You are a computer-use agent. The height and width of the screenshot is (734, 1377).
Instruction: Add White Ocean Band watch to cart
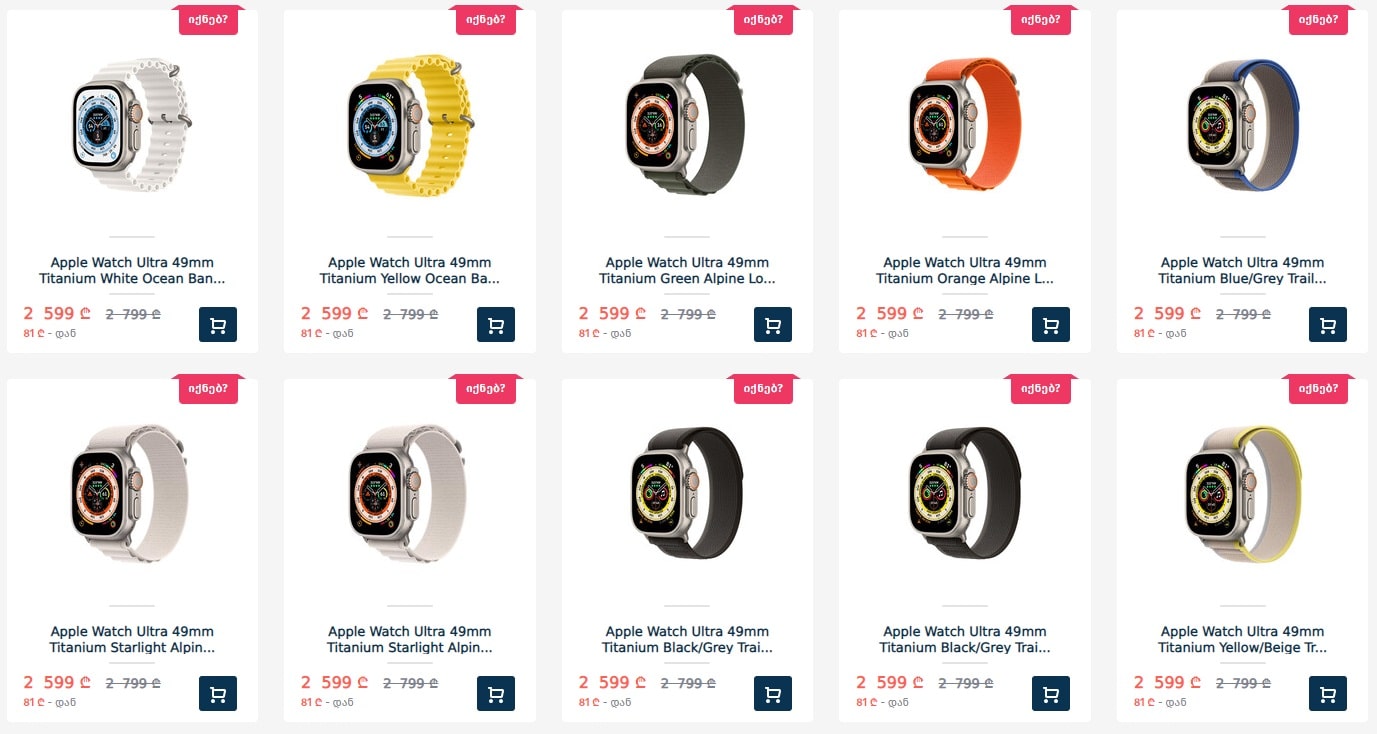pos(218,325)
